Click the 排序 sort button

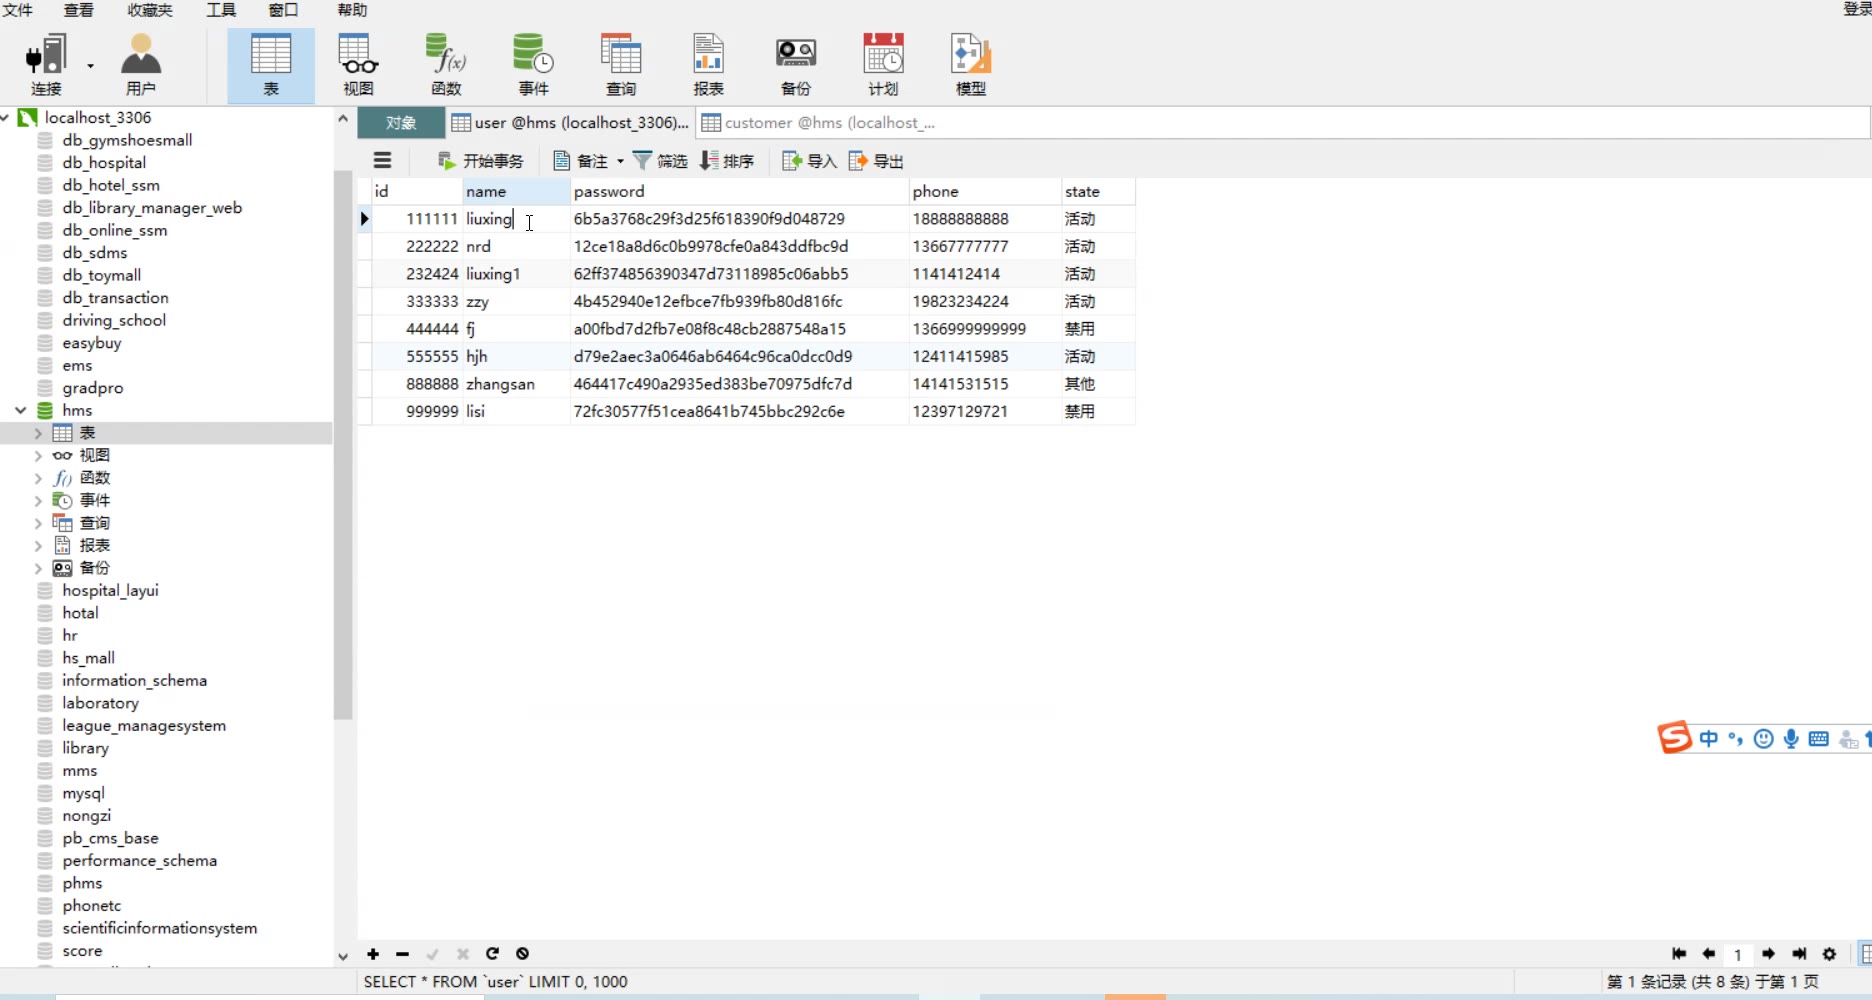pos(727,161)
